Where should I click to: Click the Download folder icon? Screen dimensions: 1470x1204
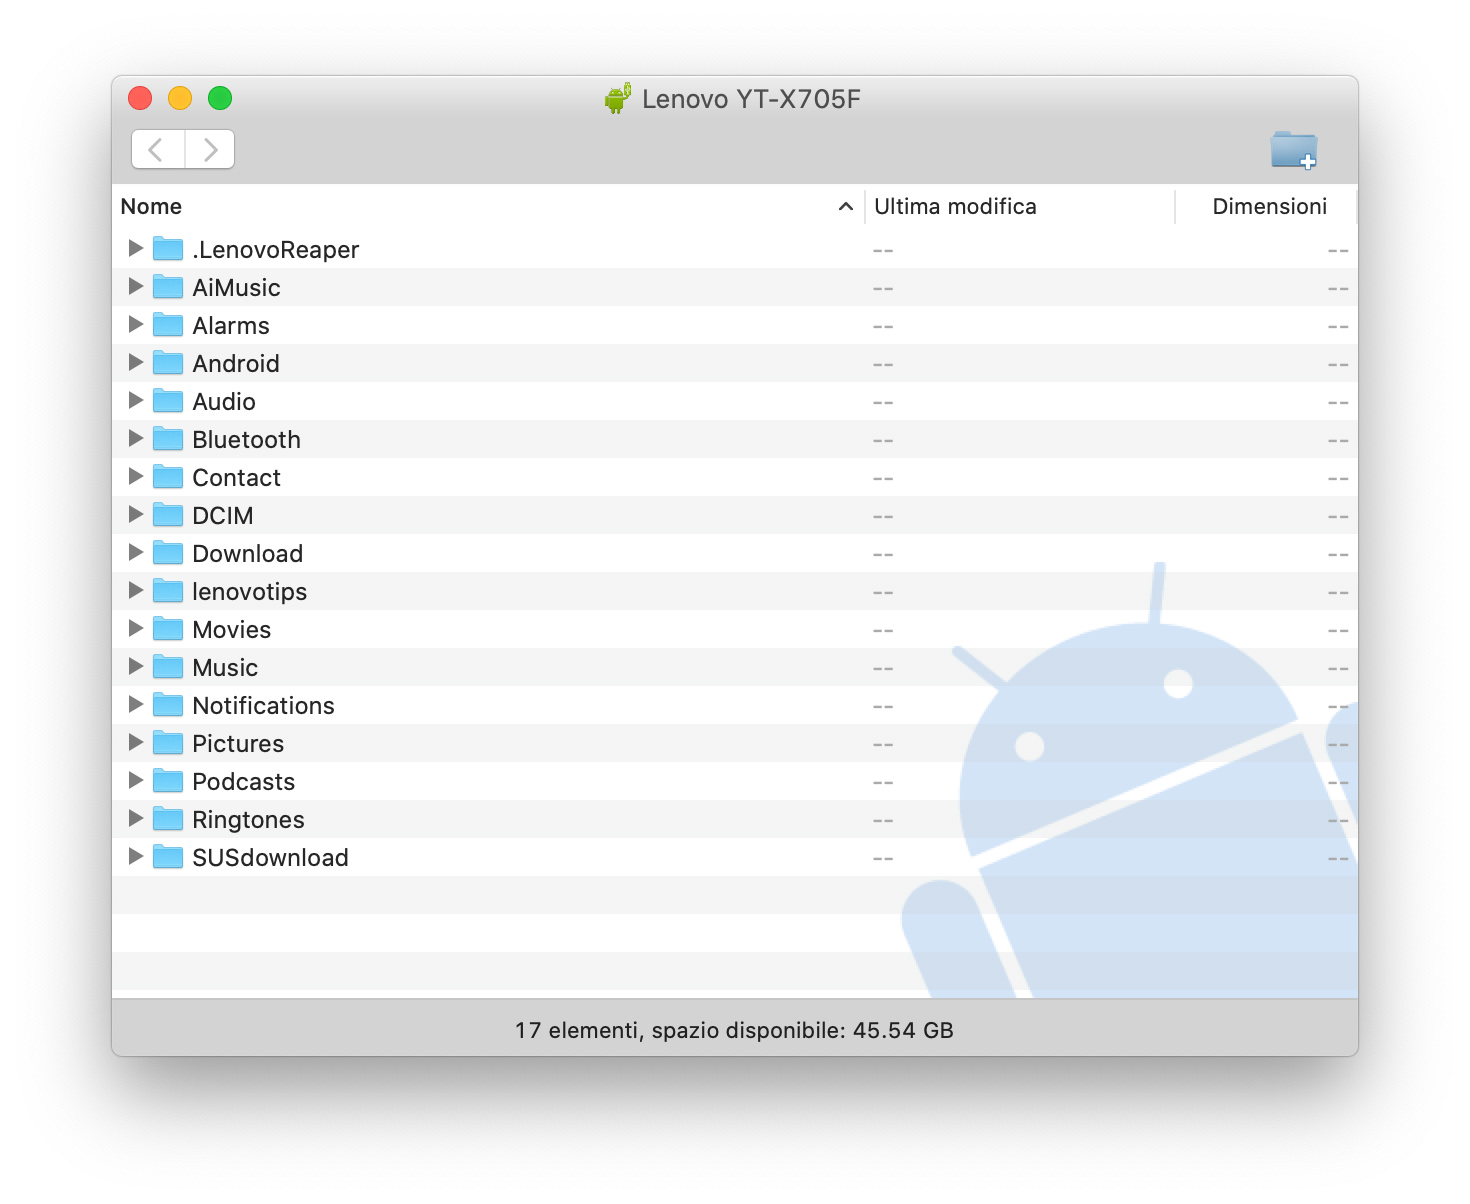[x=168, y=552]
